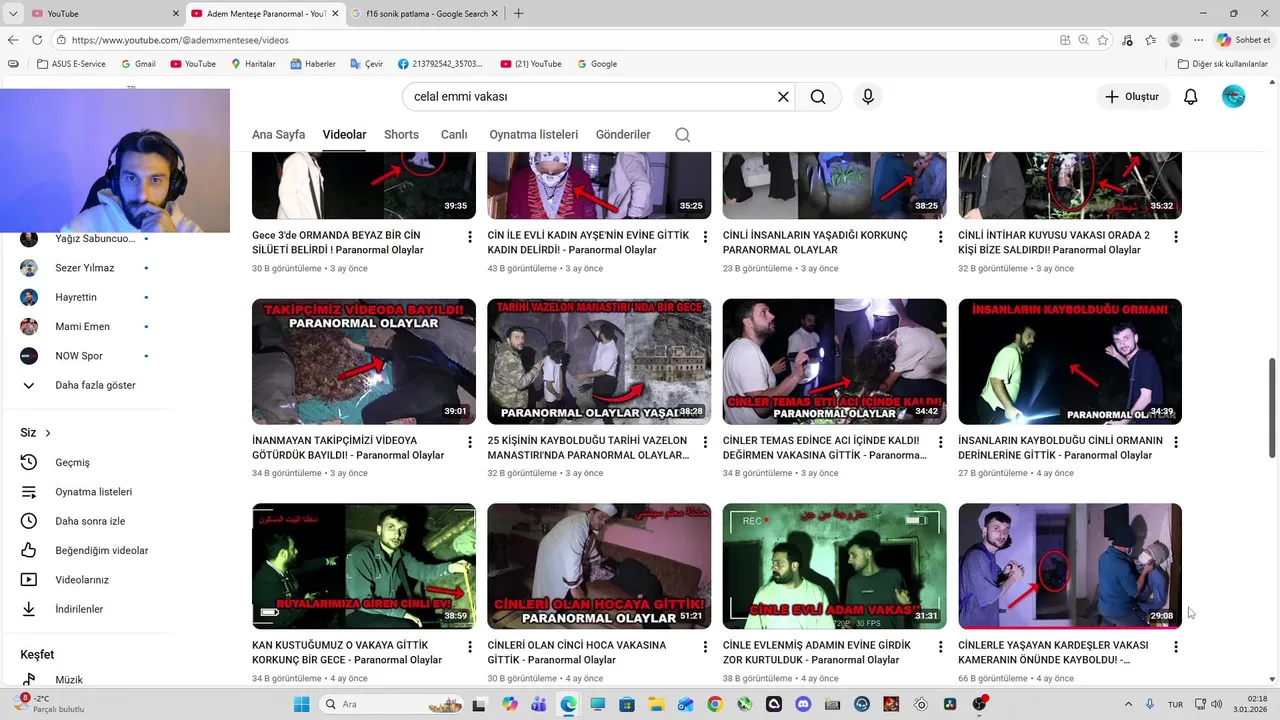Open options menu for CİN İLE EVLİ KADIN AYŞE video

pyautogui.click(x=705, y=237)
